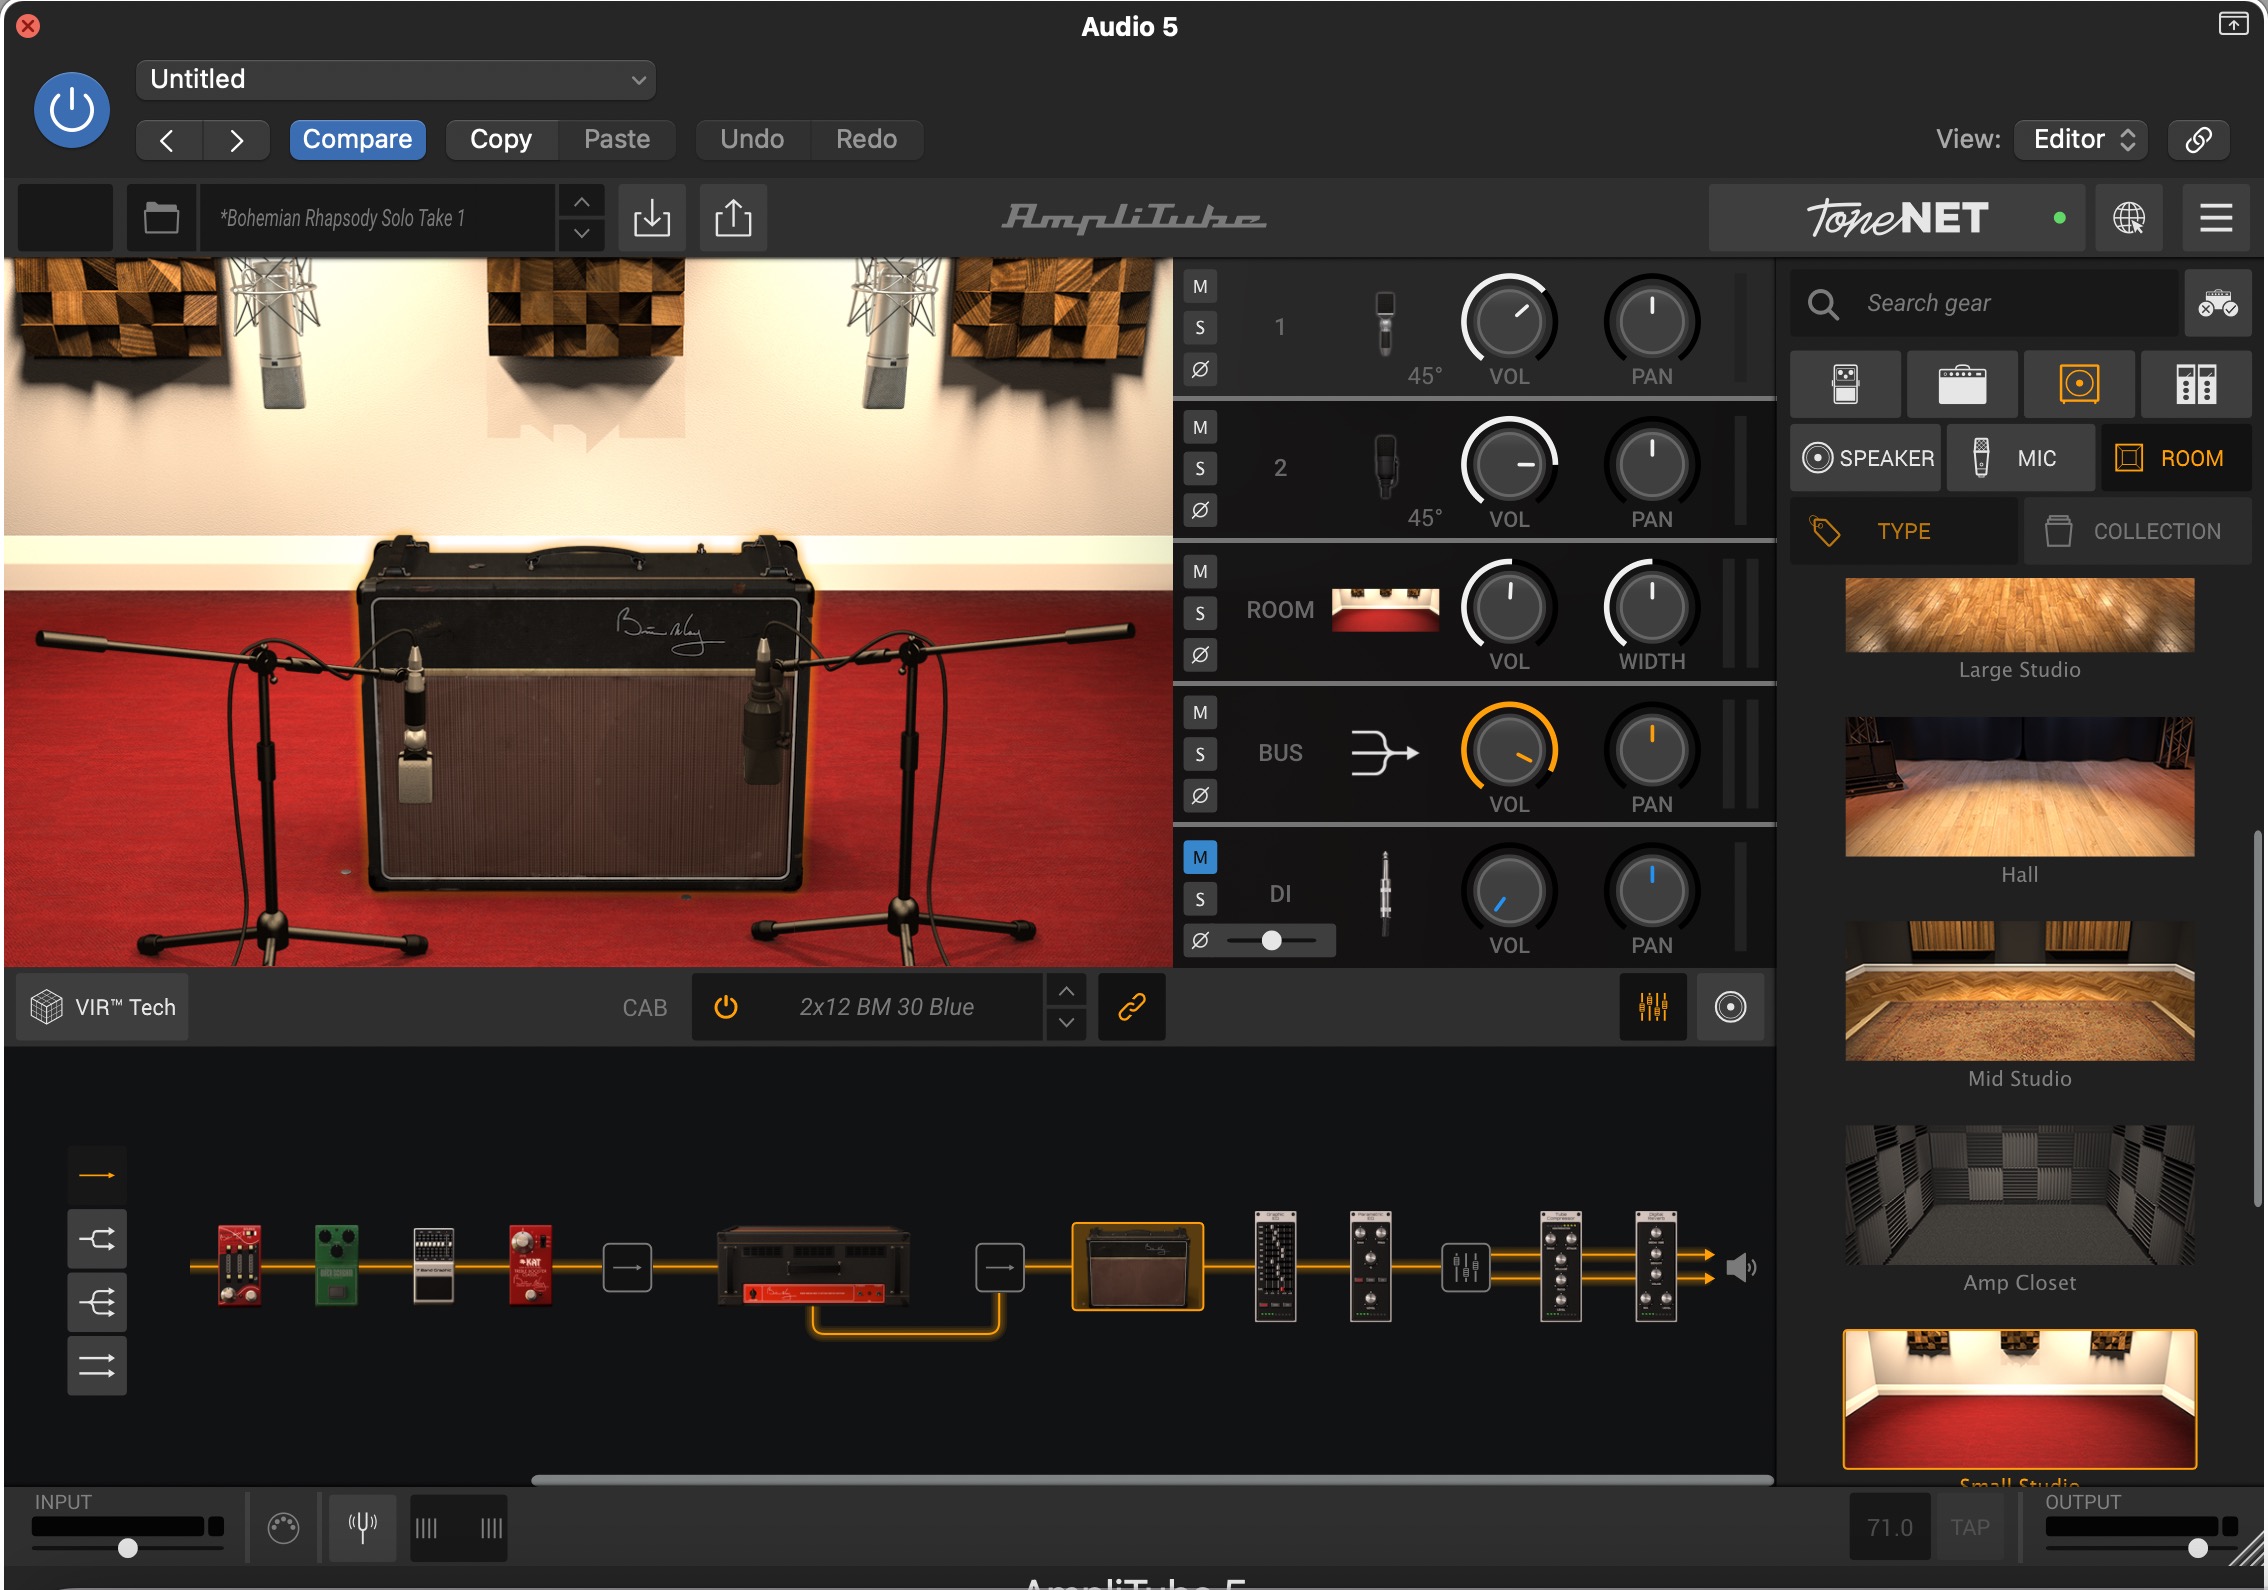Choose the Hall room thumbnail
Screen dimensions: 2268x1590
pos(2019,786)
